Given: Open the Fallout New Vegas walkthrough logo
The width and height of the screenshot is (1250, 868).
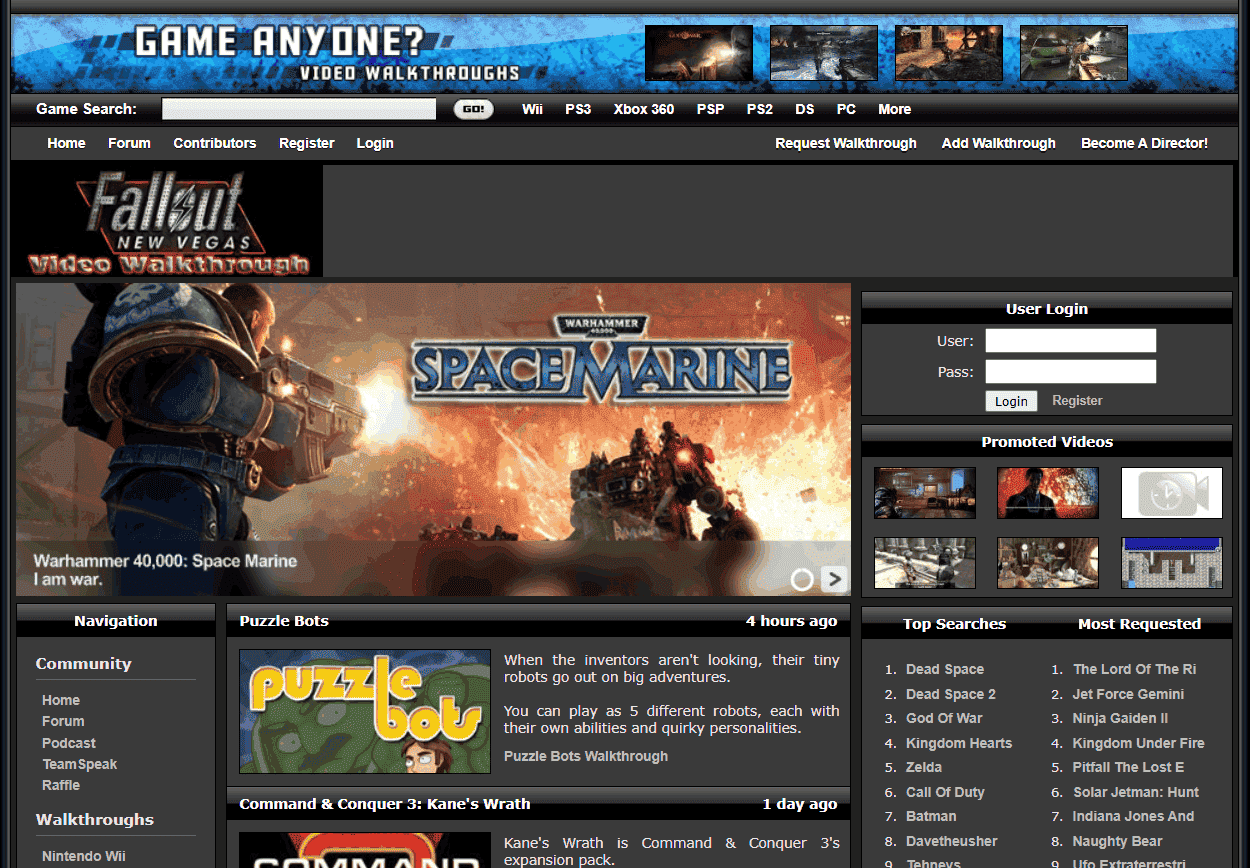Looking at the screenshot, I should [x=168, y=222].
